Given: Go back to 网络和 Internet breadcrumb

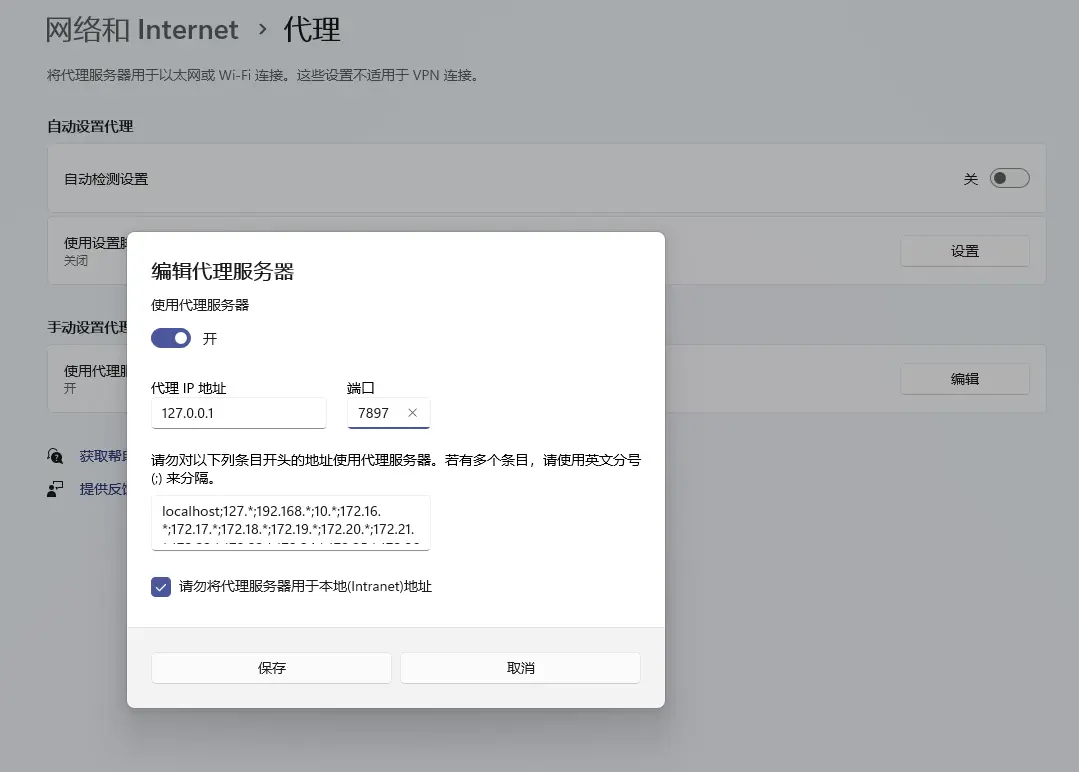Looking at the screenshot, I should click(x=142, y=30).
